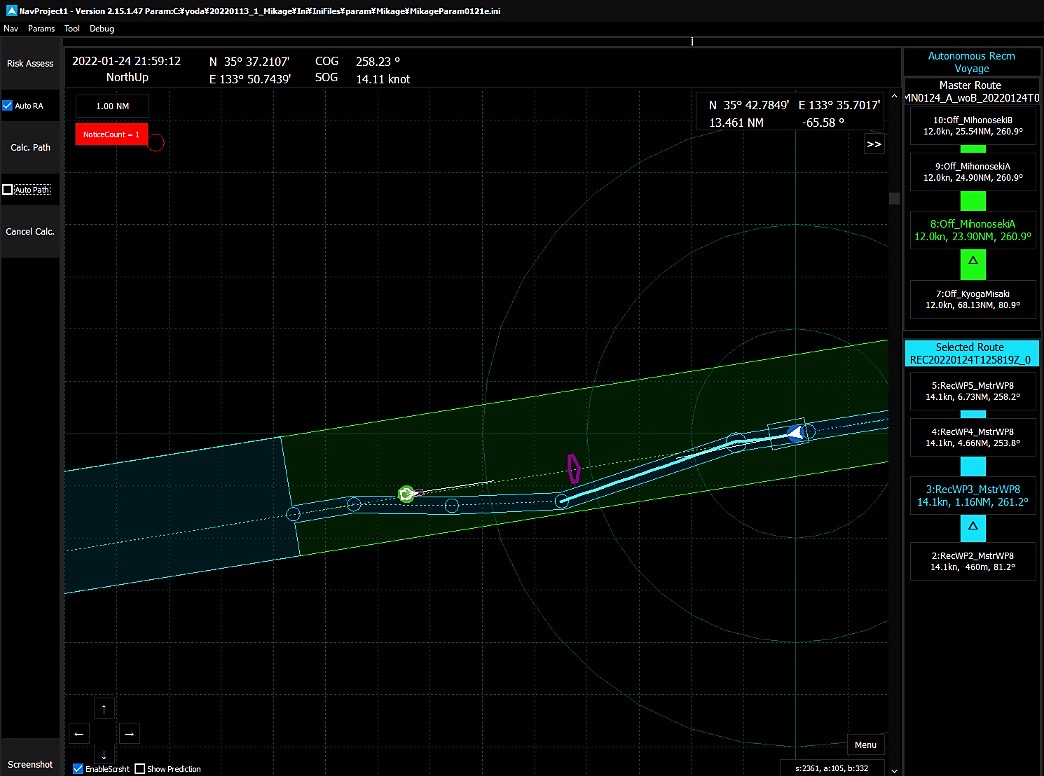Click the cursor longitude E 133° 35.7017'
This screenshot has width=1044, height=776.
pos(840,105)
